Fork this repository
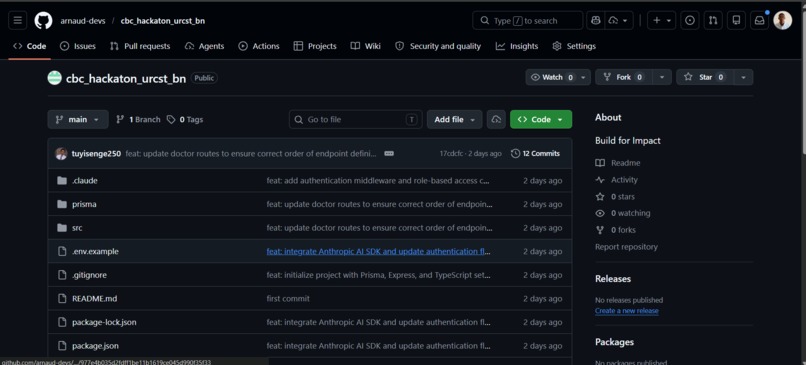Viewport: 806px width, 365px height. [x=624, y=77]
